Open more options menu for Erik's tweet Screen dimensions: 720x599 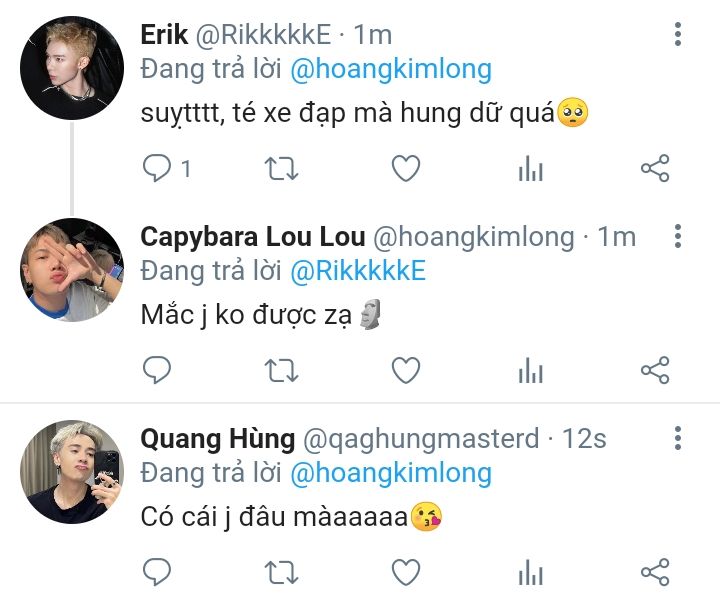coord(678,34)
